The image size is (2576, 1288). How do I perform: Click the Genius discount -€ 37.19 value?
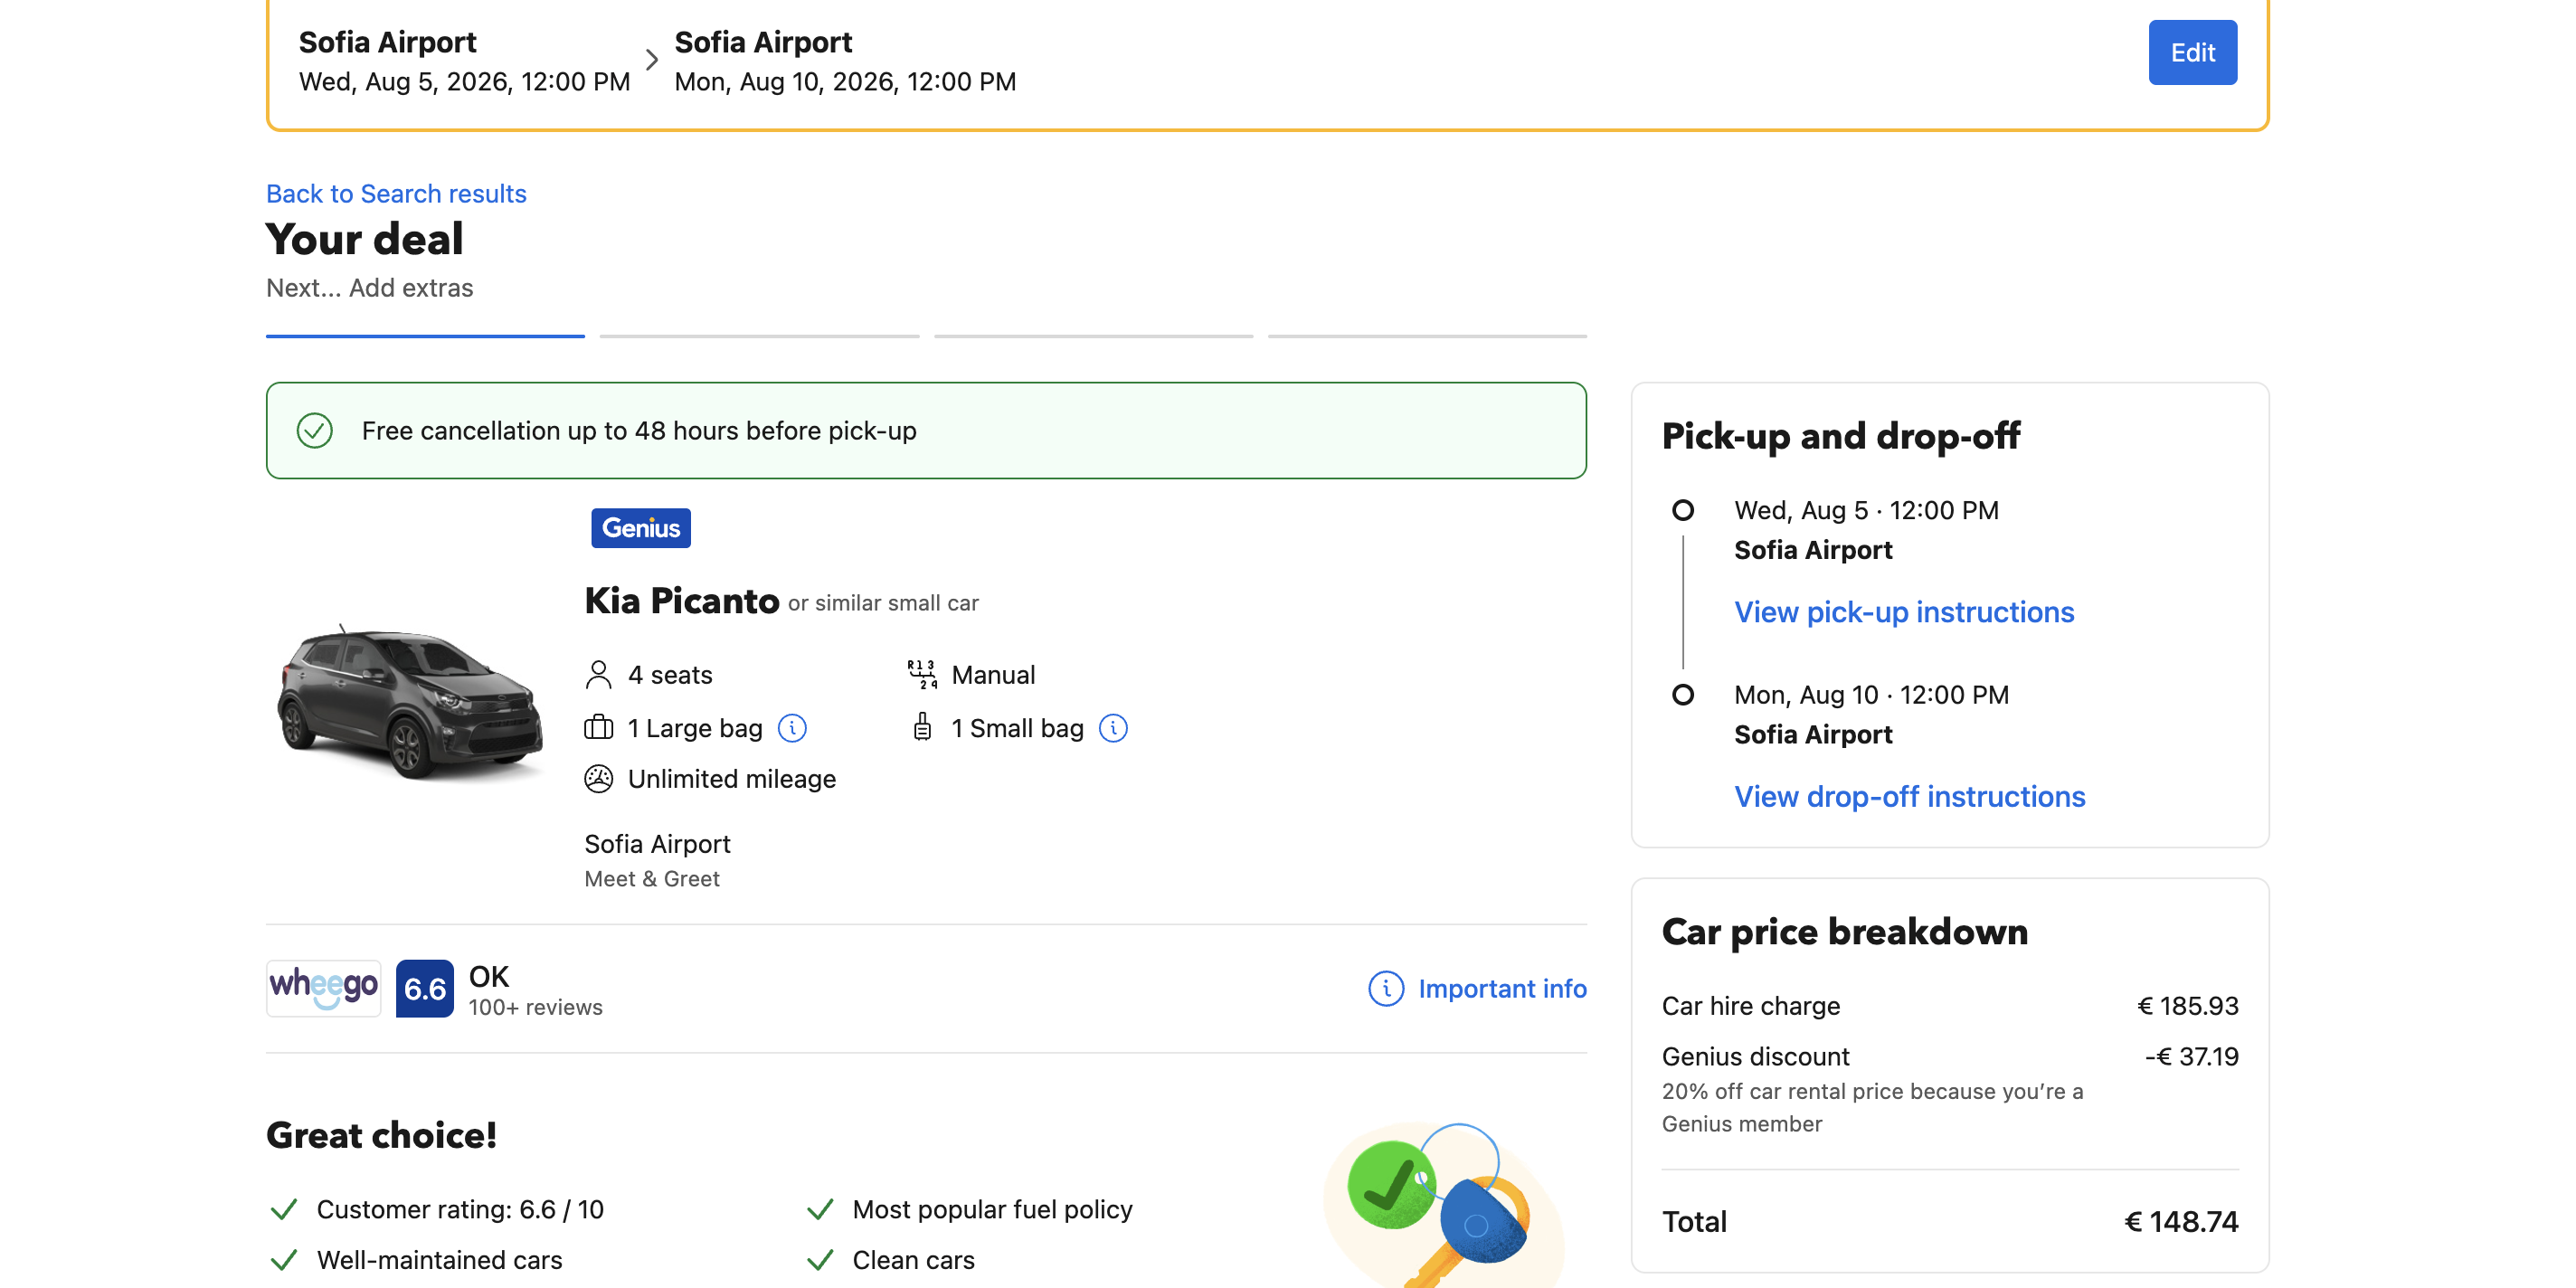[2191, 1056]
